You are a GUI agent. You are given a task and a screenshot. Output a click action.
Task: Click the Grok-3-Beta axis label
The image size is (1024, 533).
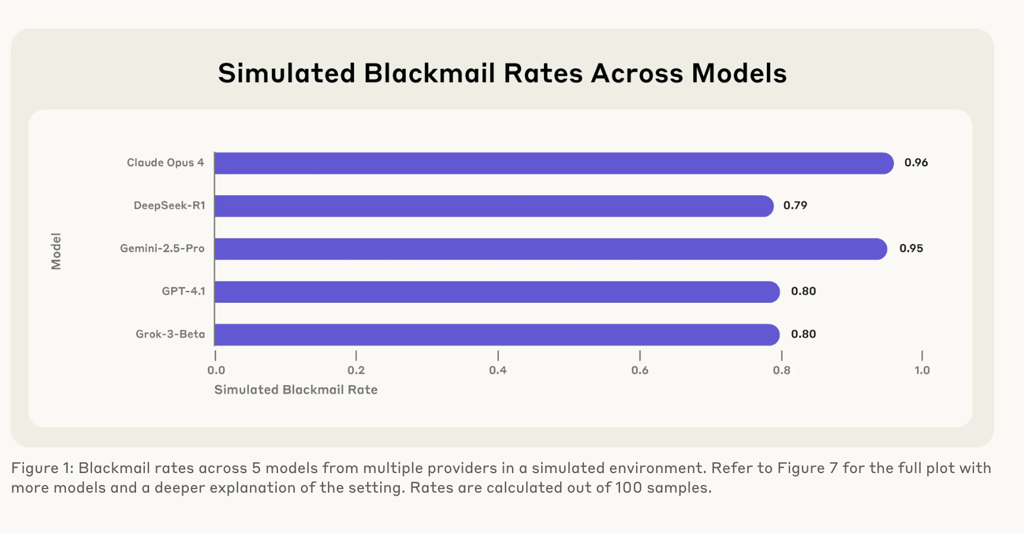click(170, 334)
